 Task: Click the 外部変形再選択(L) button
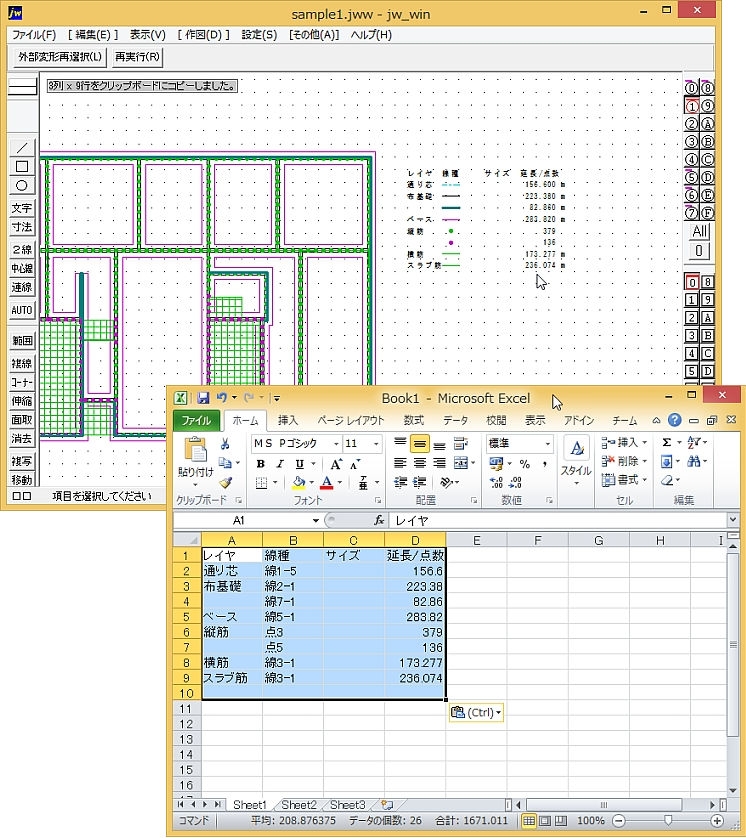(x=60, y=56)
